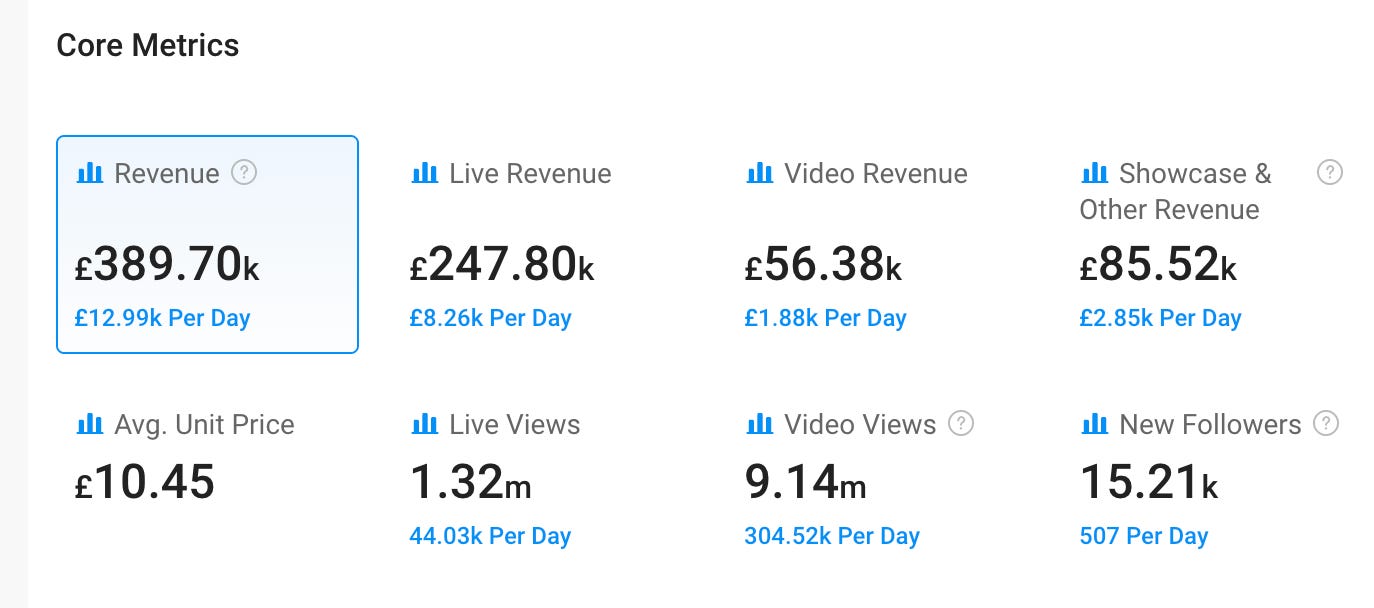
Task: Click the bar chart icon beside Revenue
Action: coord(90,173)
